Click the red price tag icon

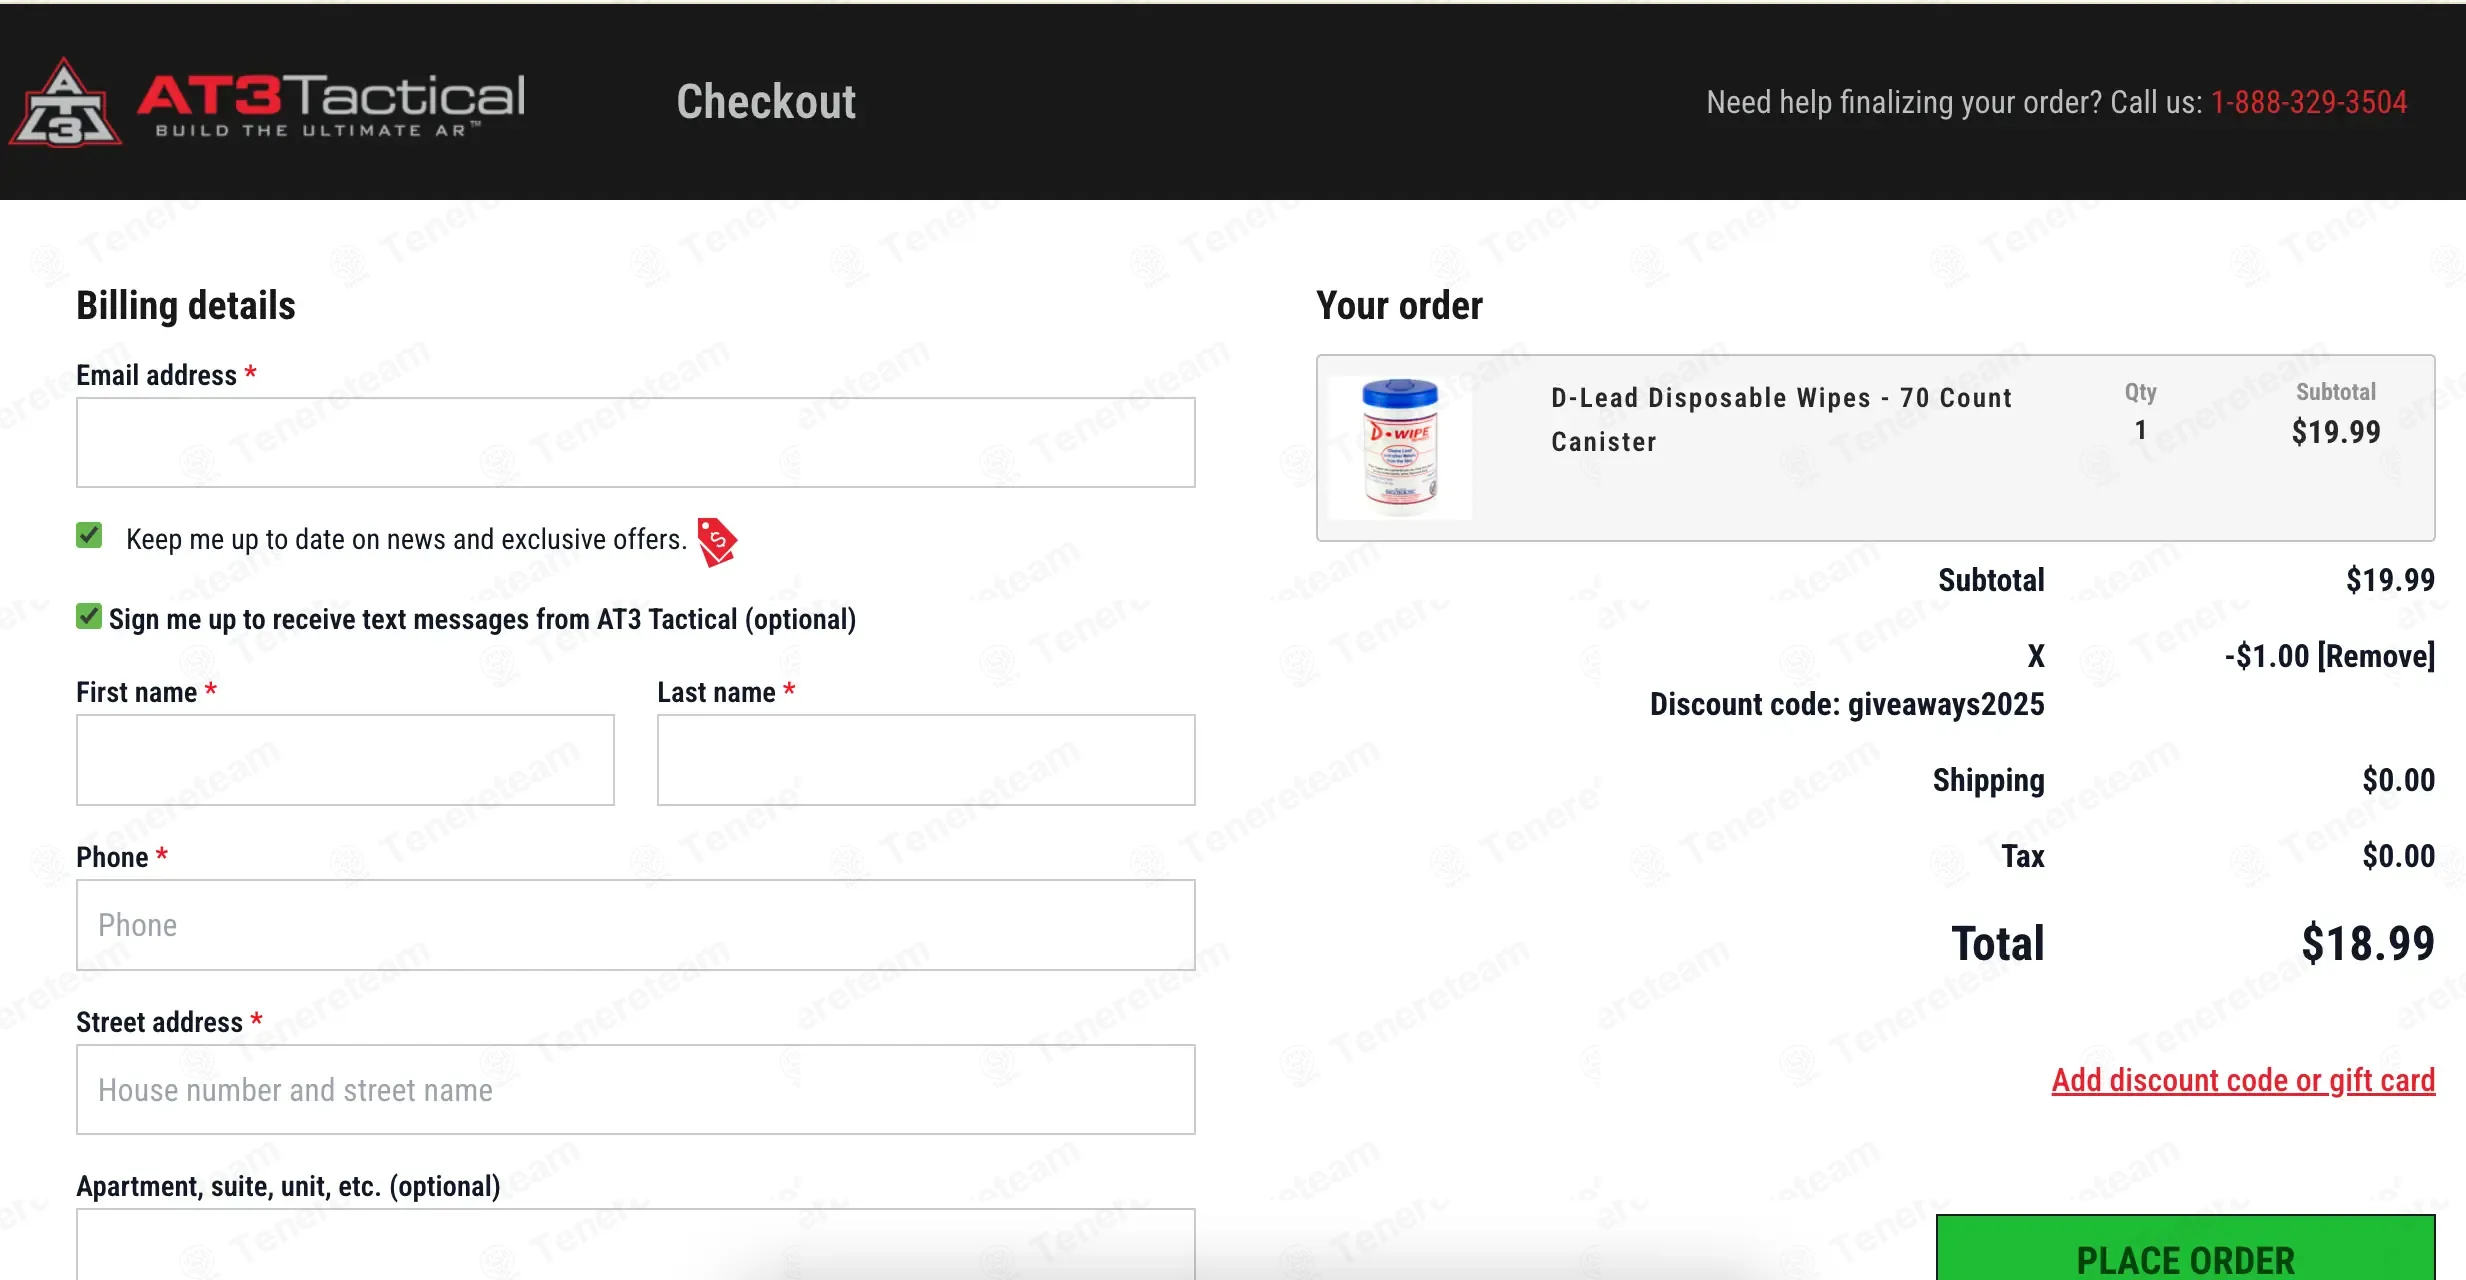[x=717, y=541]
